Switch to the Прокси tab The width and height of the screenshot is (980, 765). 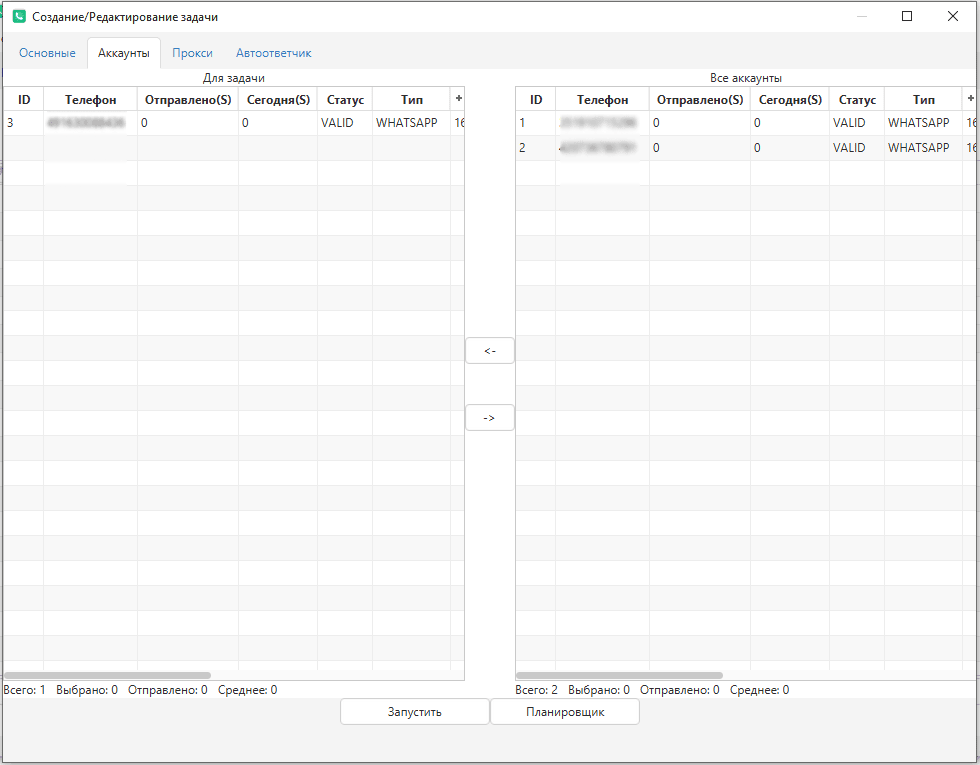point(192,53)
